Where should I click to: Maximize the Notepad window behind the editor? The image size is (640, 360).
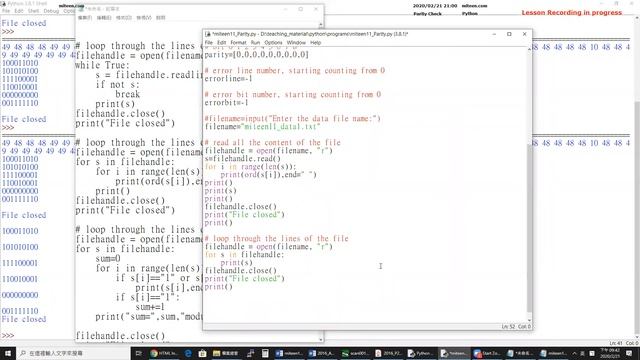click(300, 9)
